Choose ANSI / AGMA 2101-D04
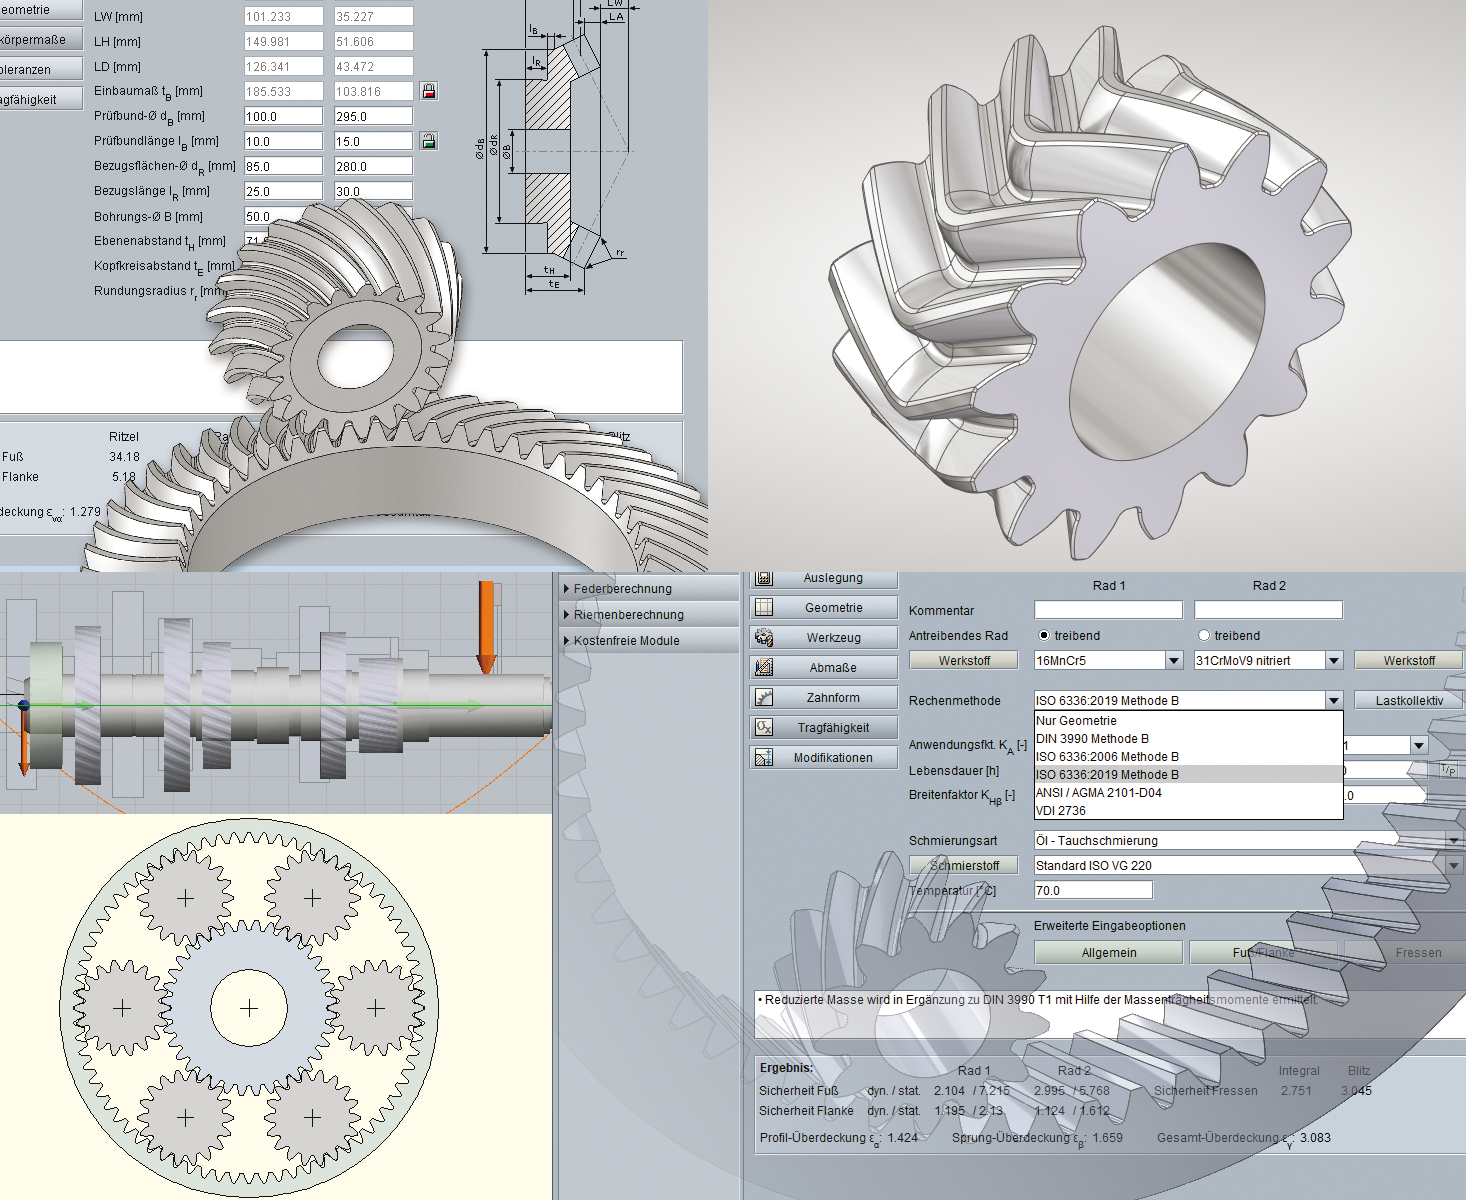Viewport: 1466px width, 1200px height. point(1188,793)
